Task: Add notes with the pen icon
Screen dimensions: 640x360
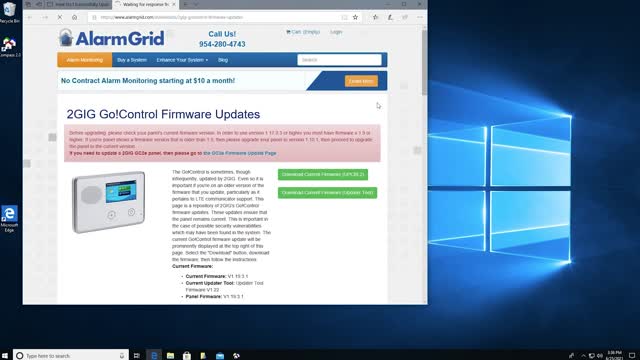Action: click(390, 17)
